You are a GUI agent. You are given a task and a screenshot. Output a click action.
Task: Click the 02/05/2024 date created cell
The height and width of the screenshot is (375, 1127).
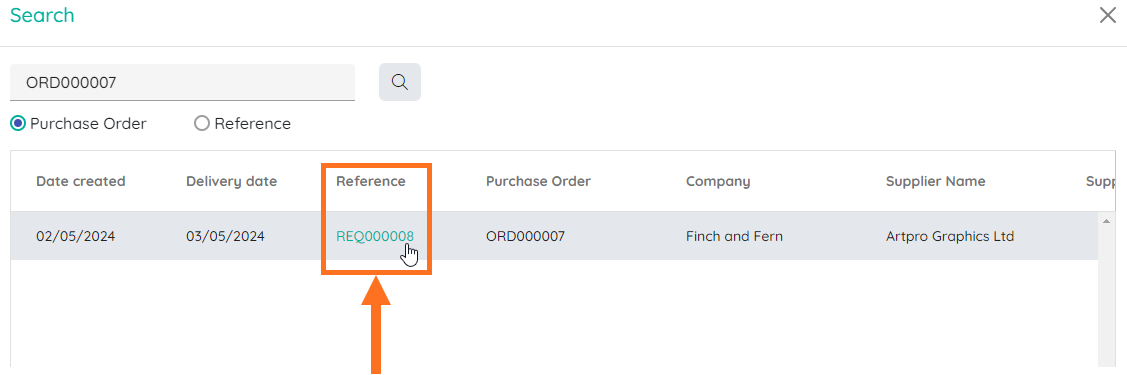point(75,236)
